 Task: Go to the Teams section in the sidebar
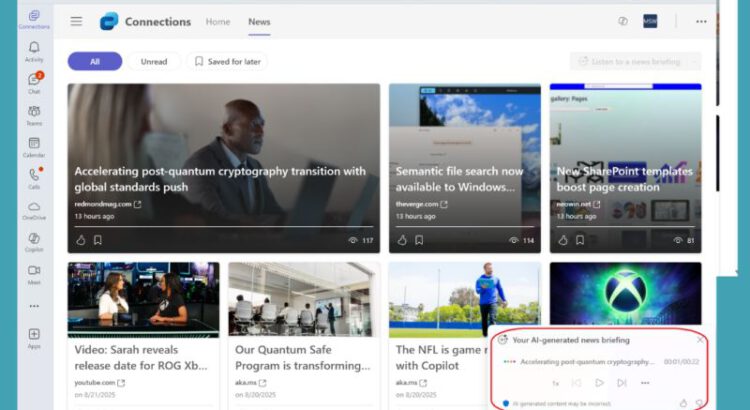34,115
